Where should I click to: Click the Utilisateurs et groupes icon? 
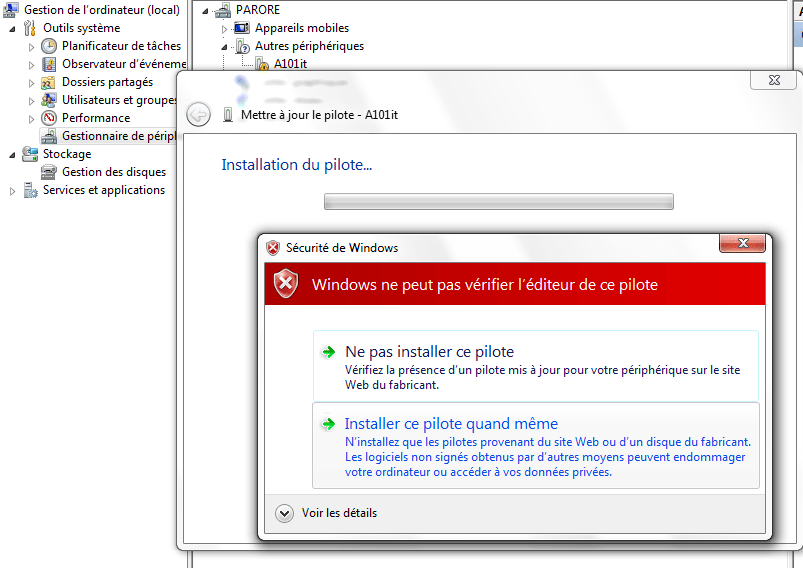[49, 100]
